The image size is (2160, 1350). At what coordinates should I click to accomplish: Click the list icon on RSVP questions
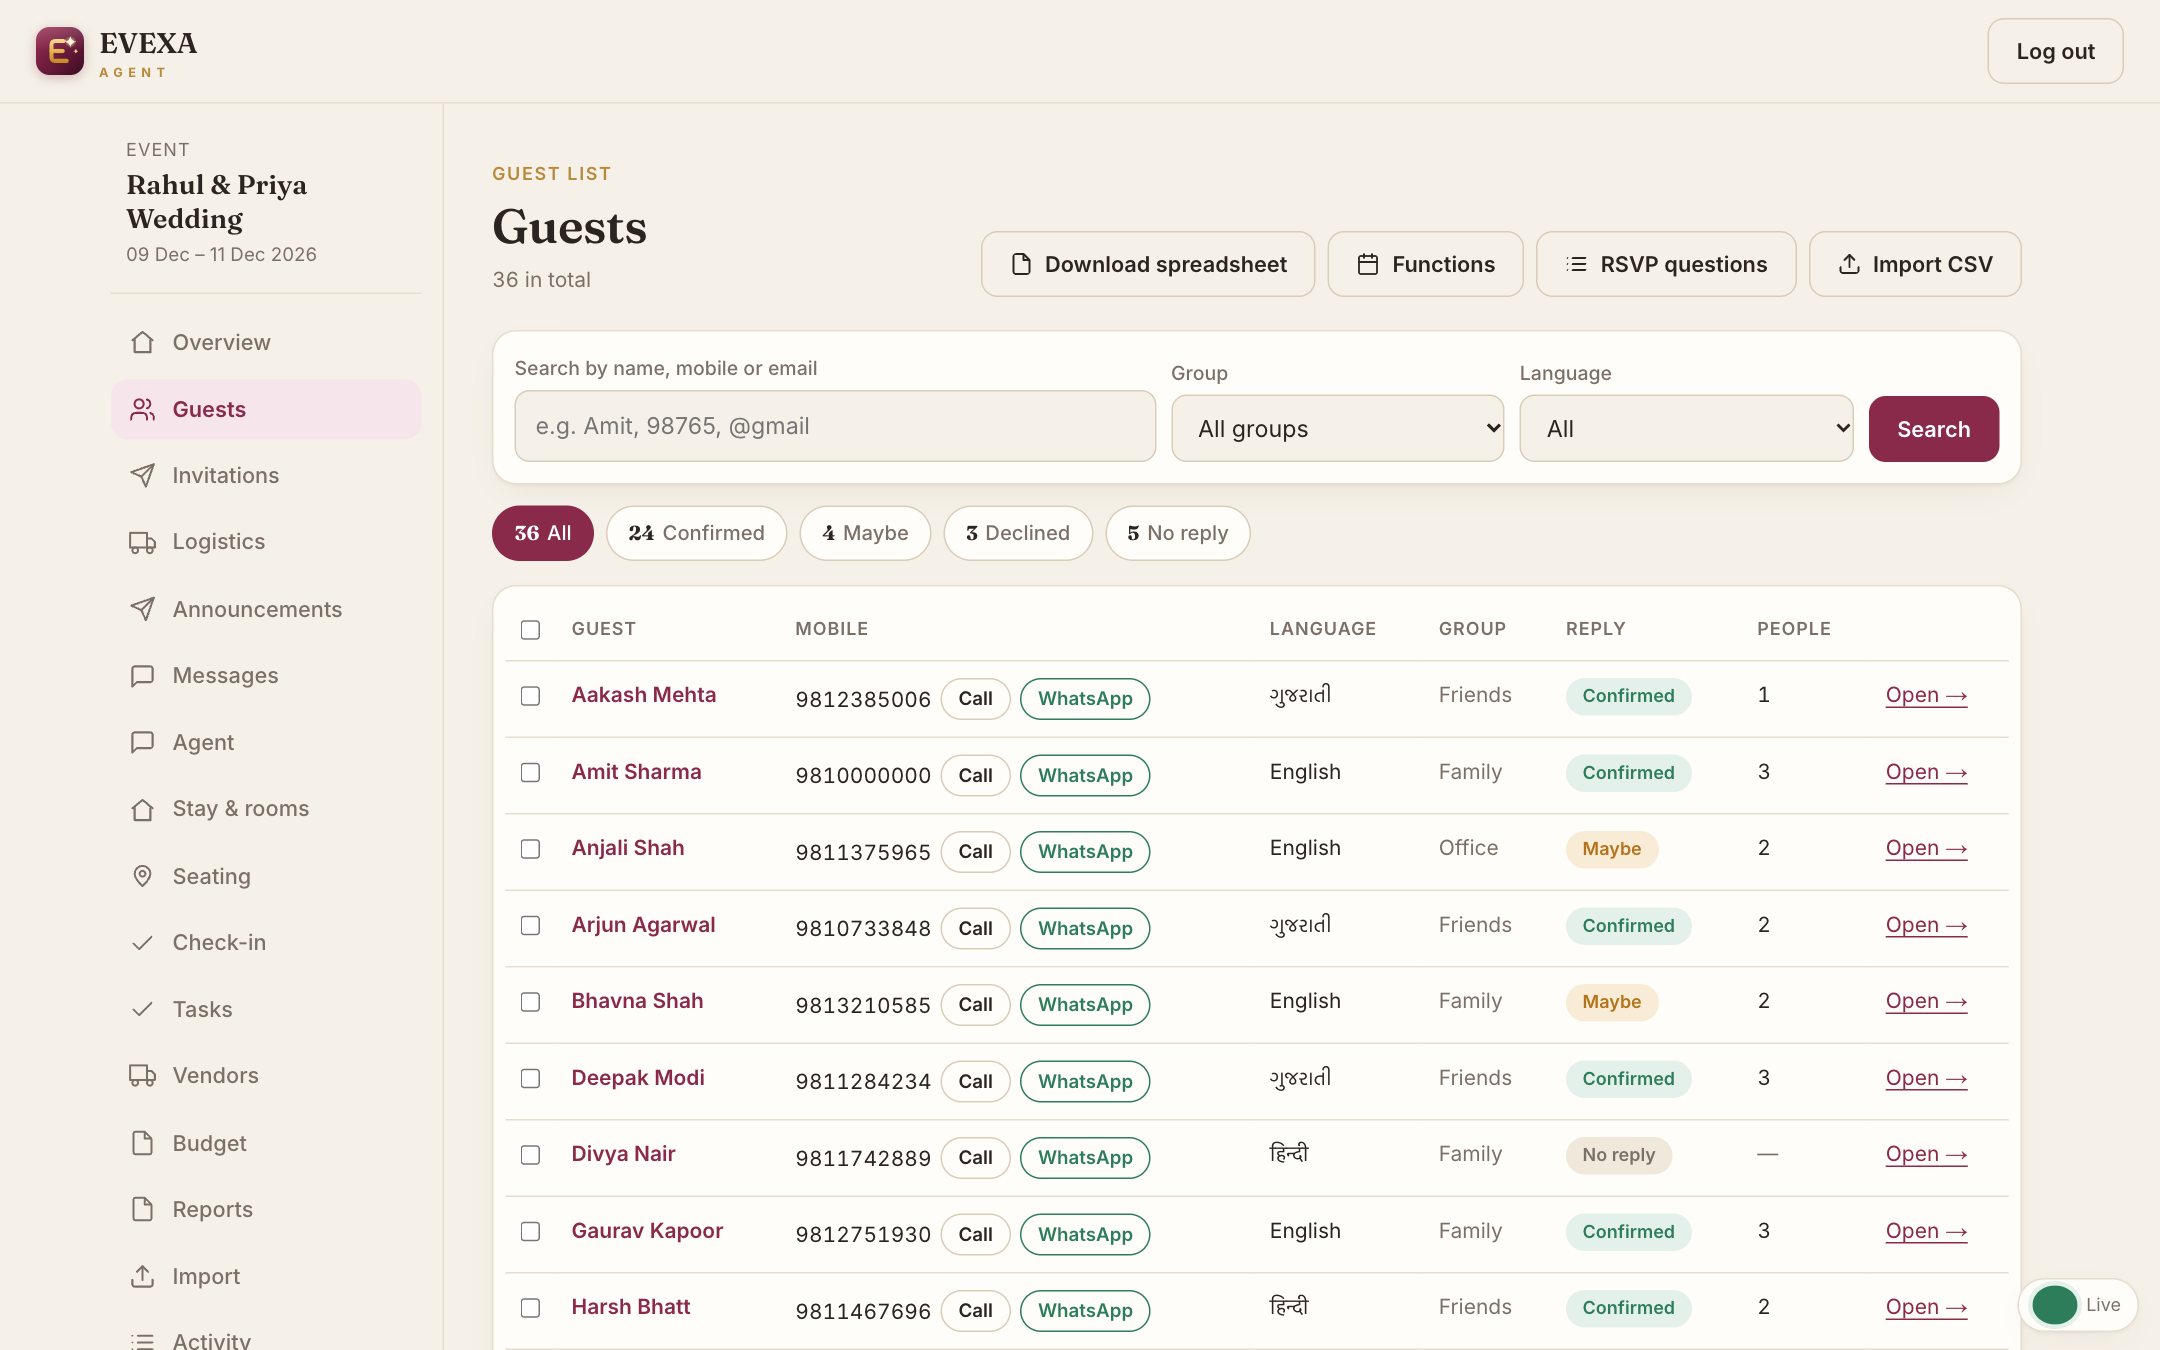pos(1576,264)
